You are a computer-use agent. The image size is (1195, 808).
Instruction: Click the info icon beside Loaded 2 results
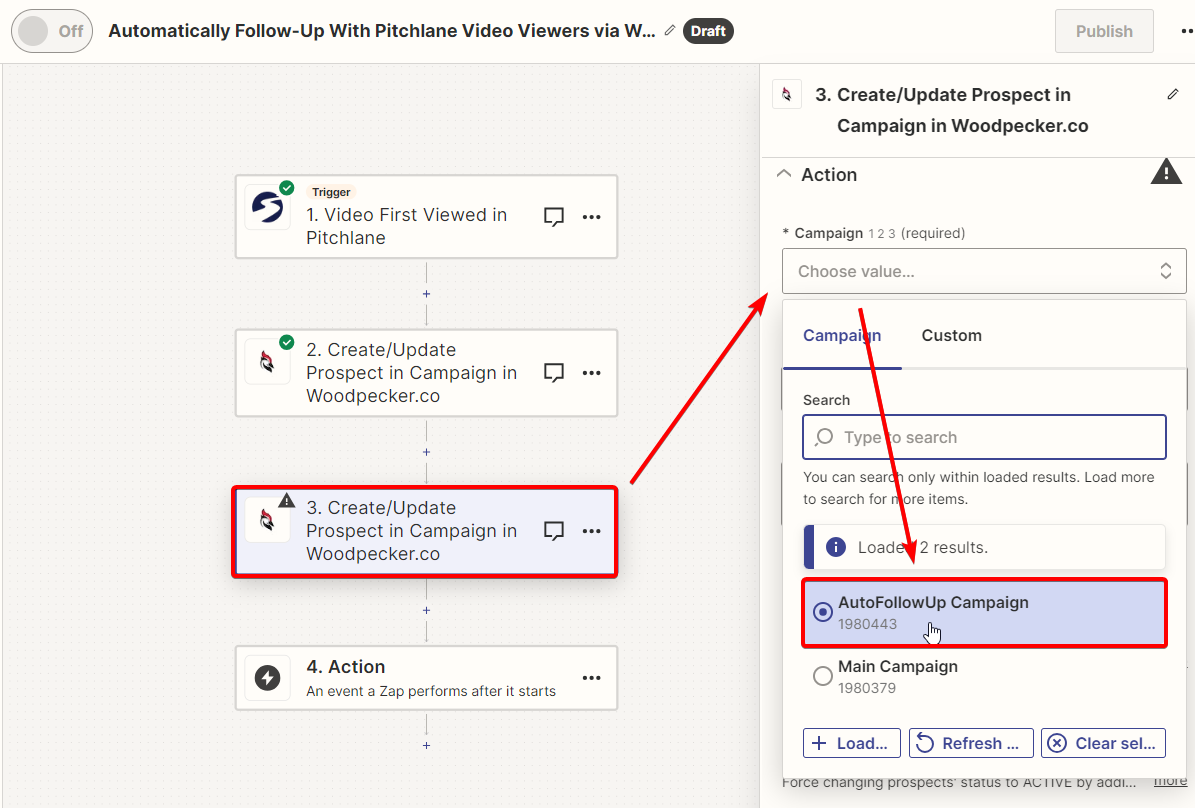836,547
